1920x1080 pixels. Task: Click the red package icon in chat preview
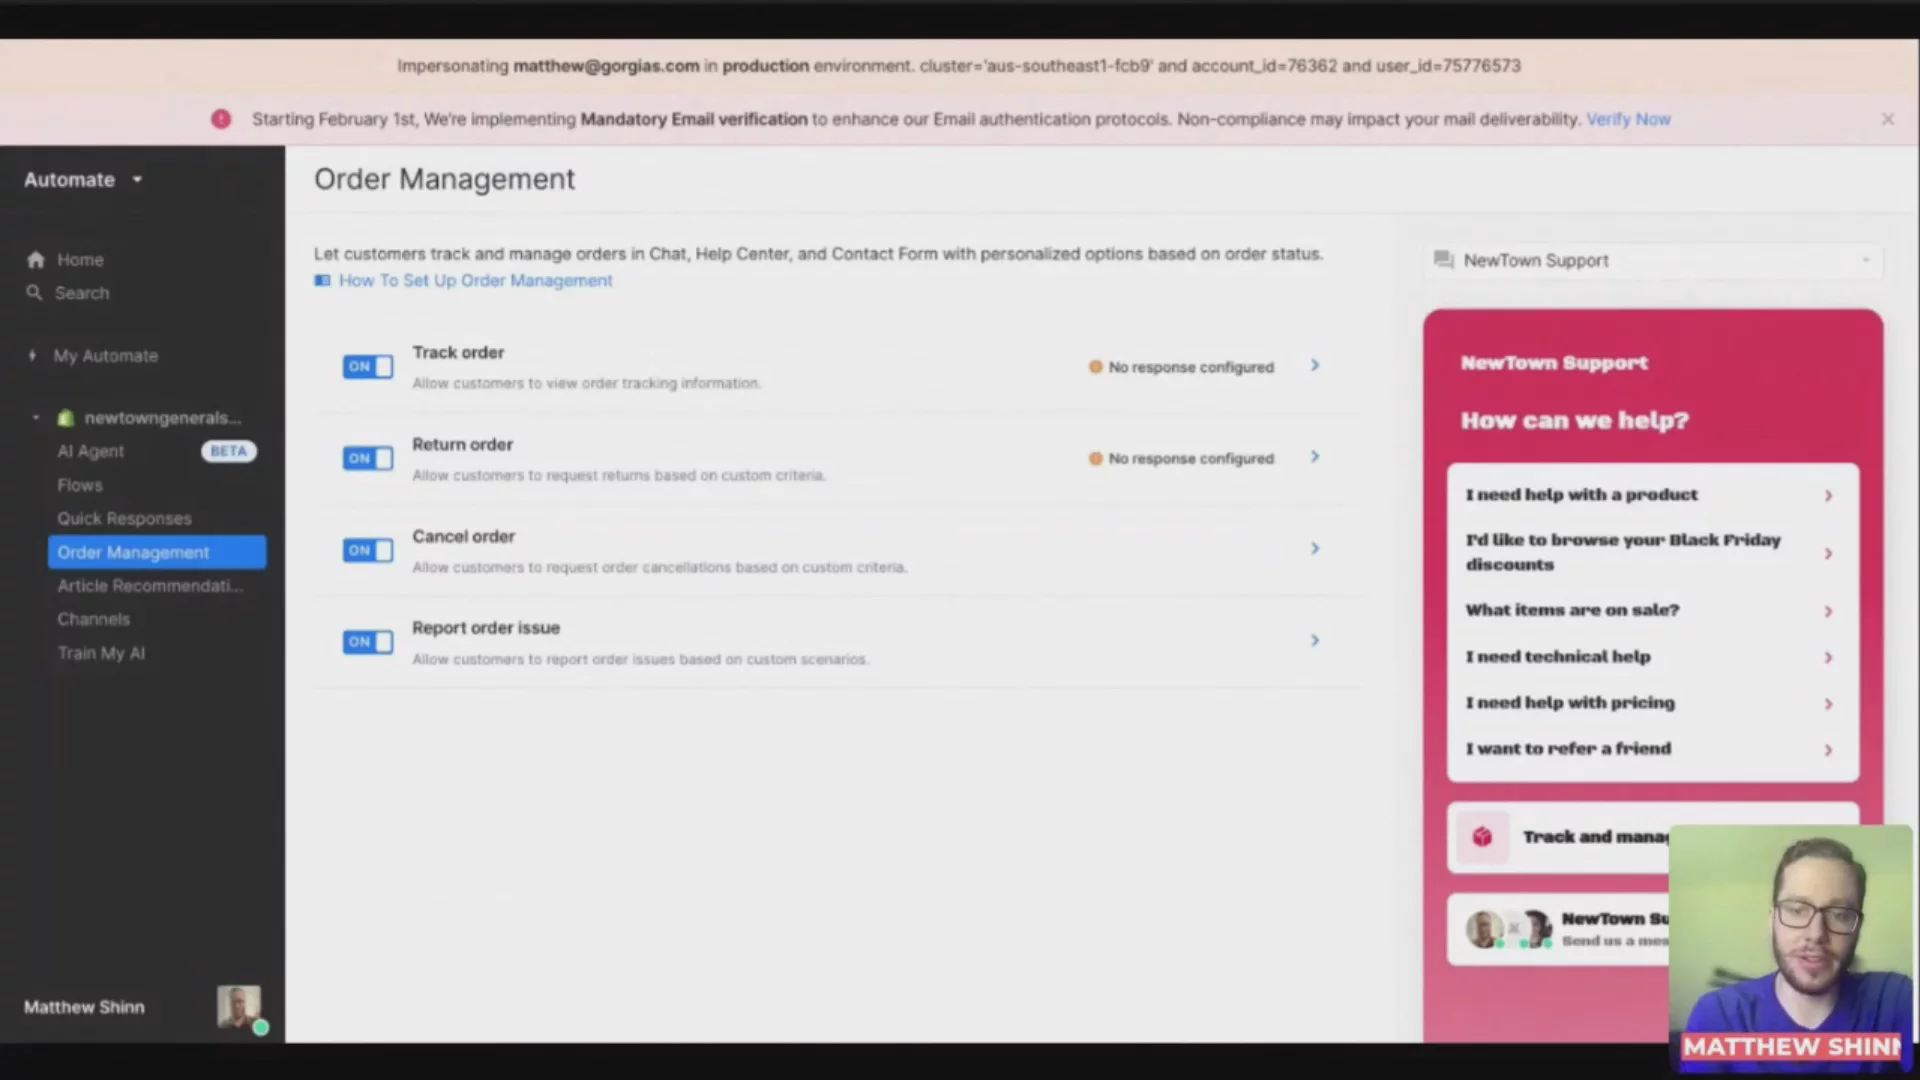pyautogui.click(x=1482, y=837)
